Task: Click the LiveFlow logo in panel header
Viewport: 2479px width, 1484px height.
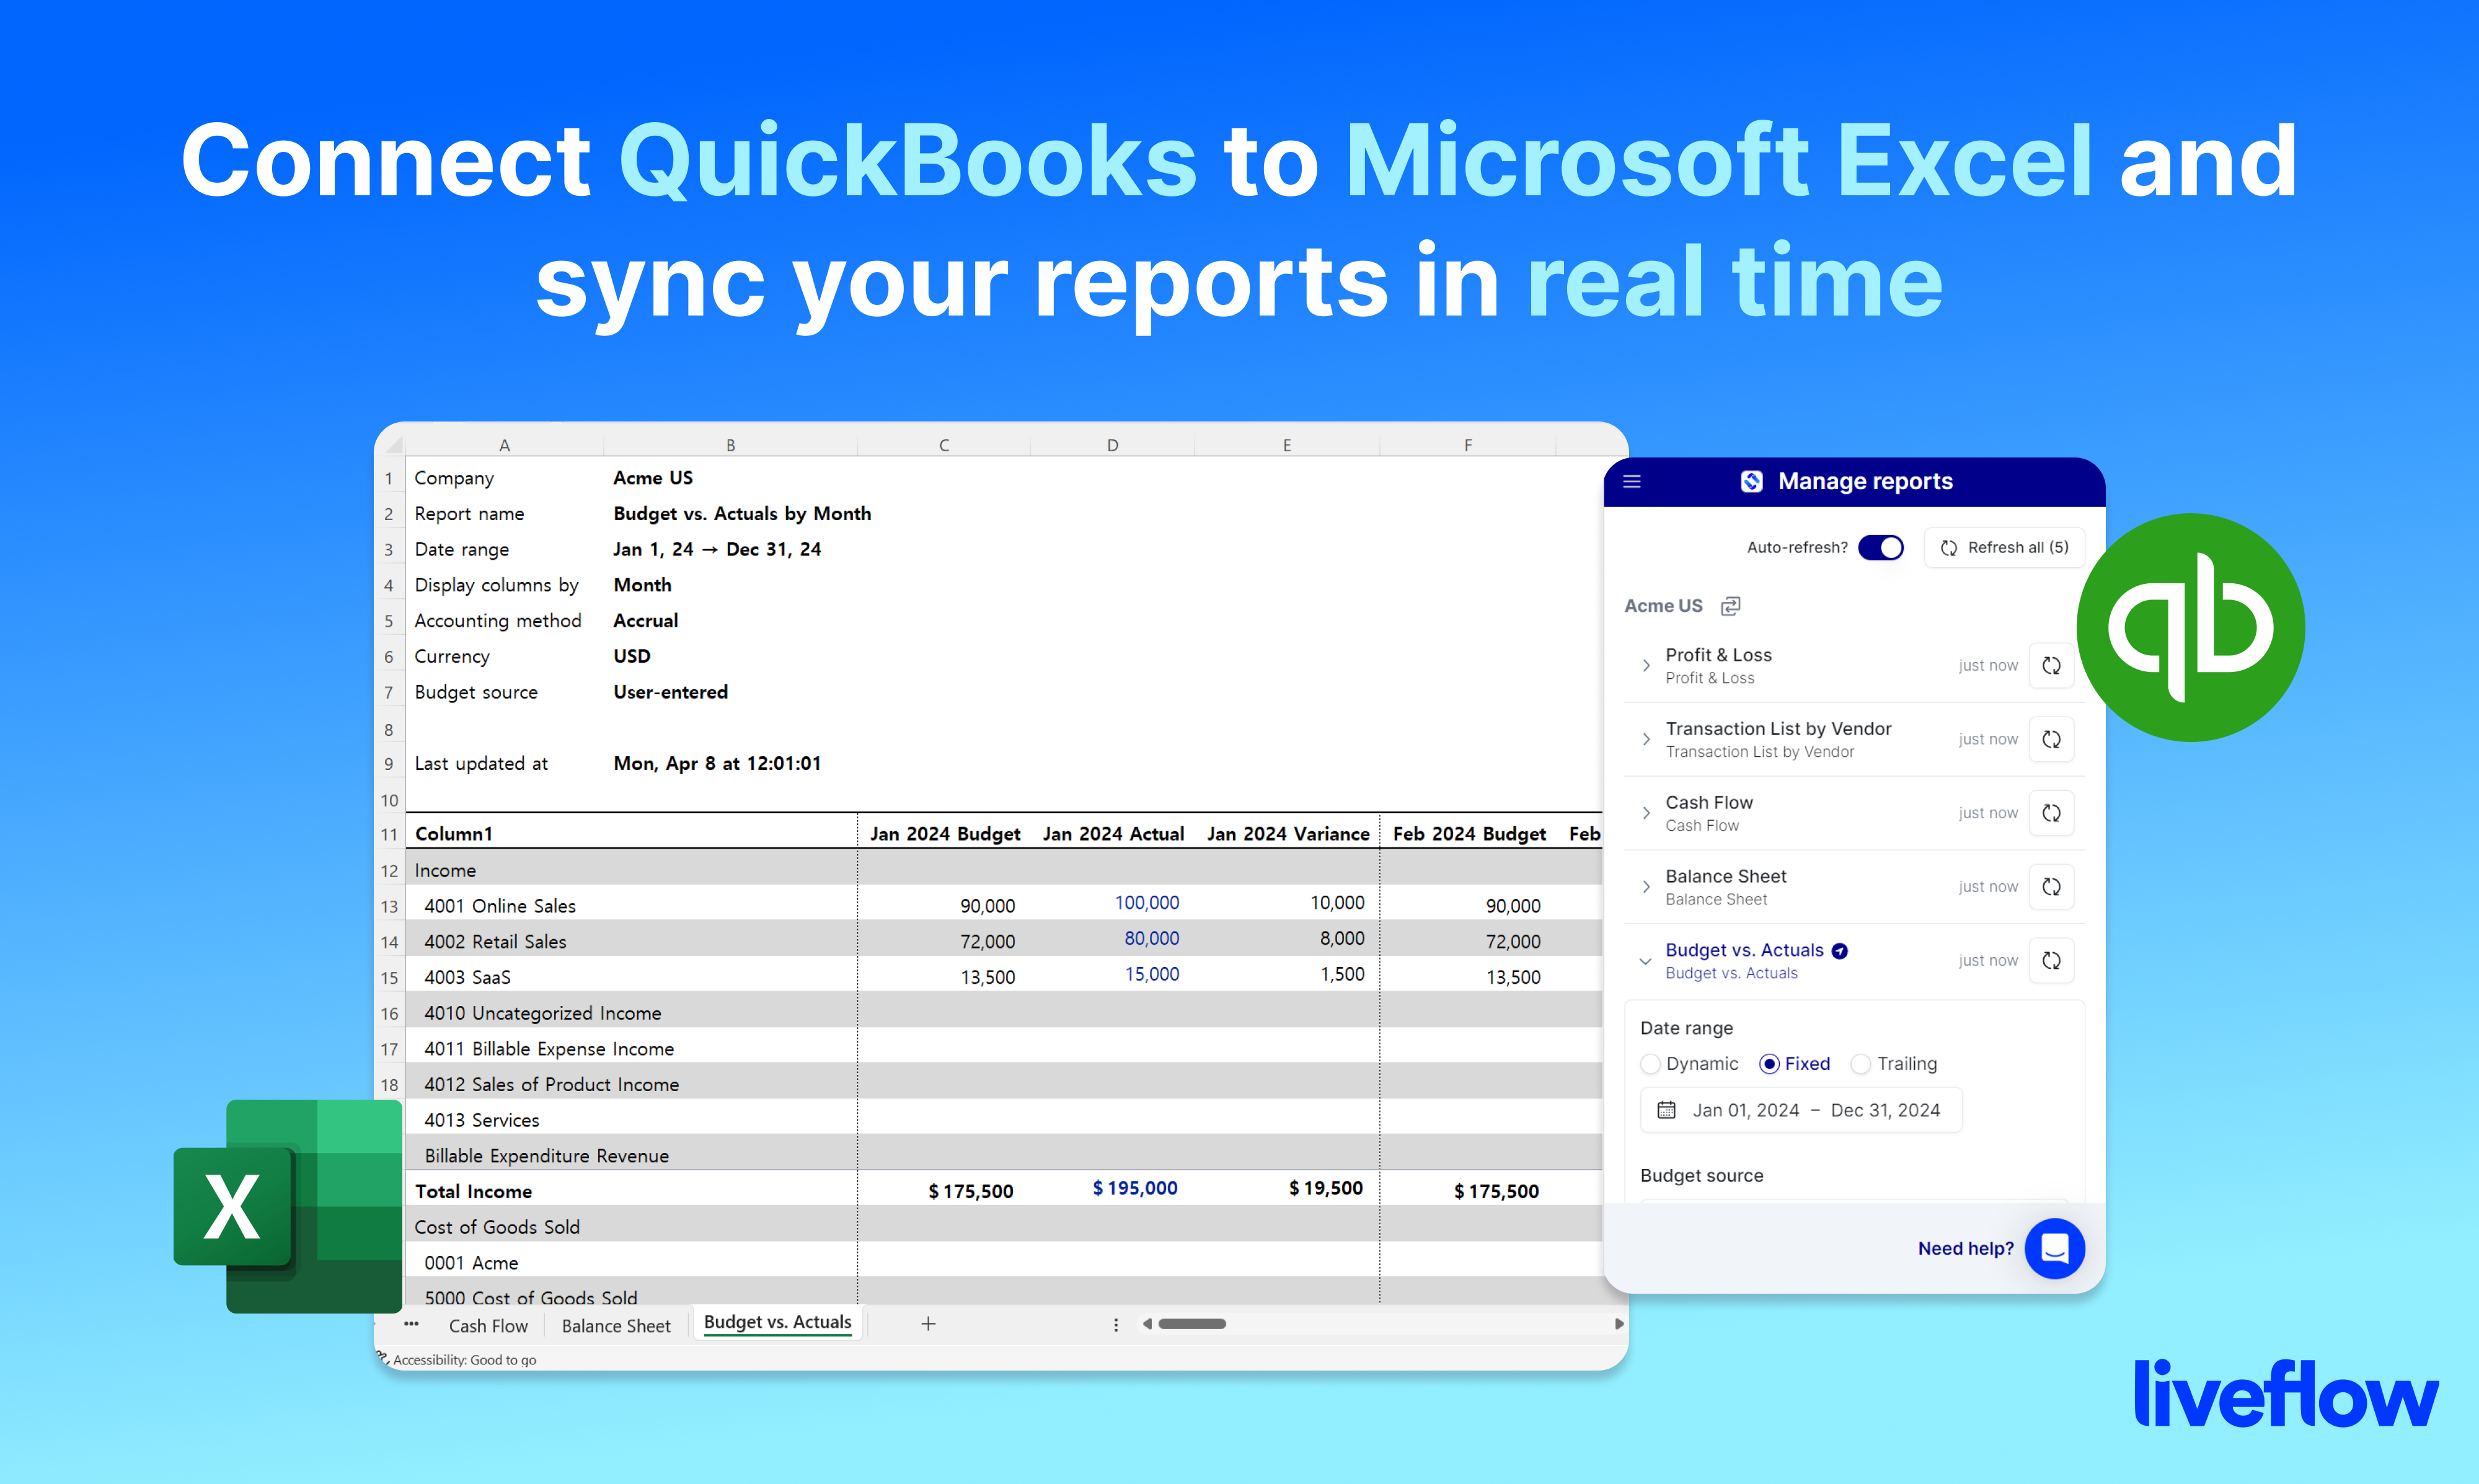Action: click(1751, 482)
